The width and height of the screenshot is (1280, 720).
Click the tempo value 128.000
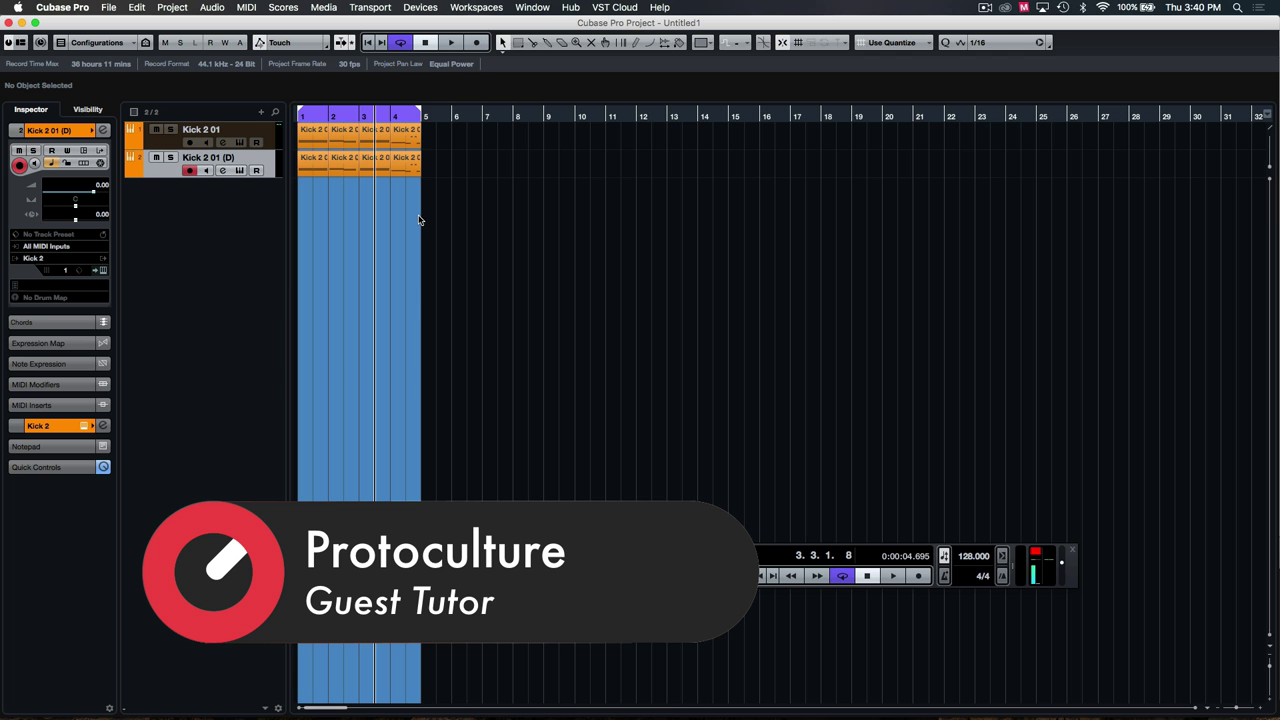click(x=973, y=556)
